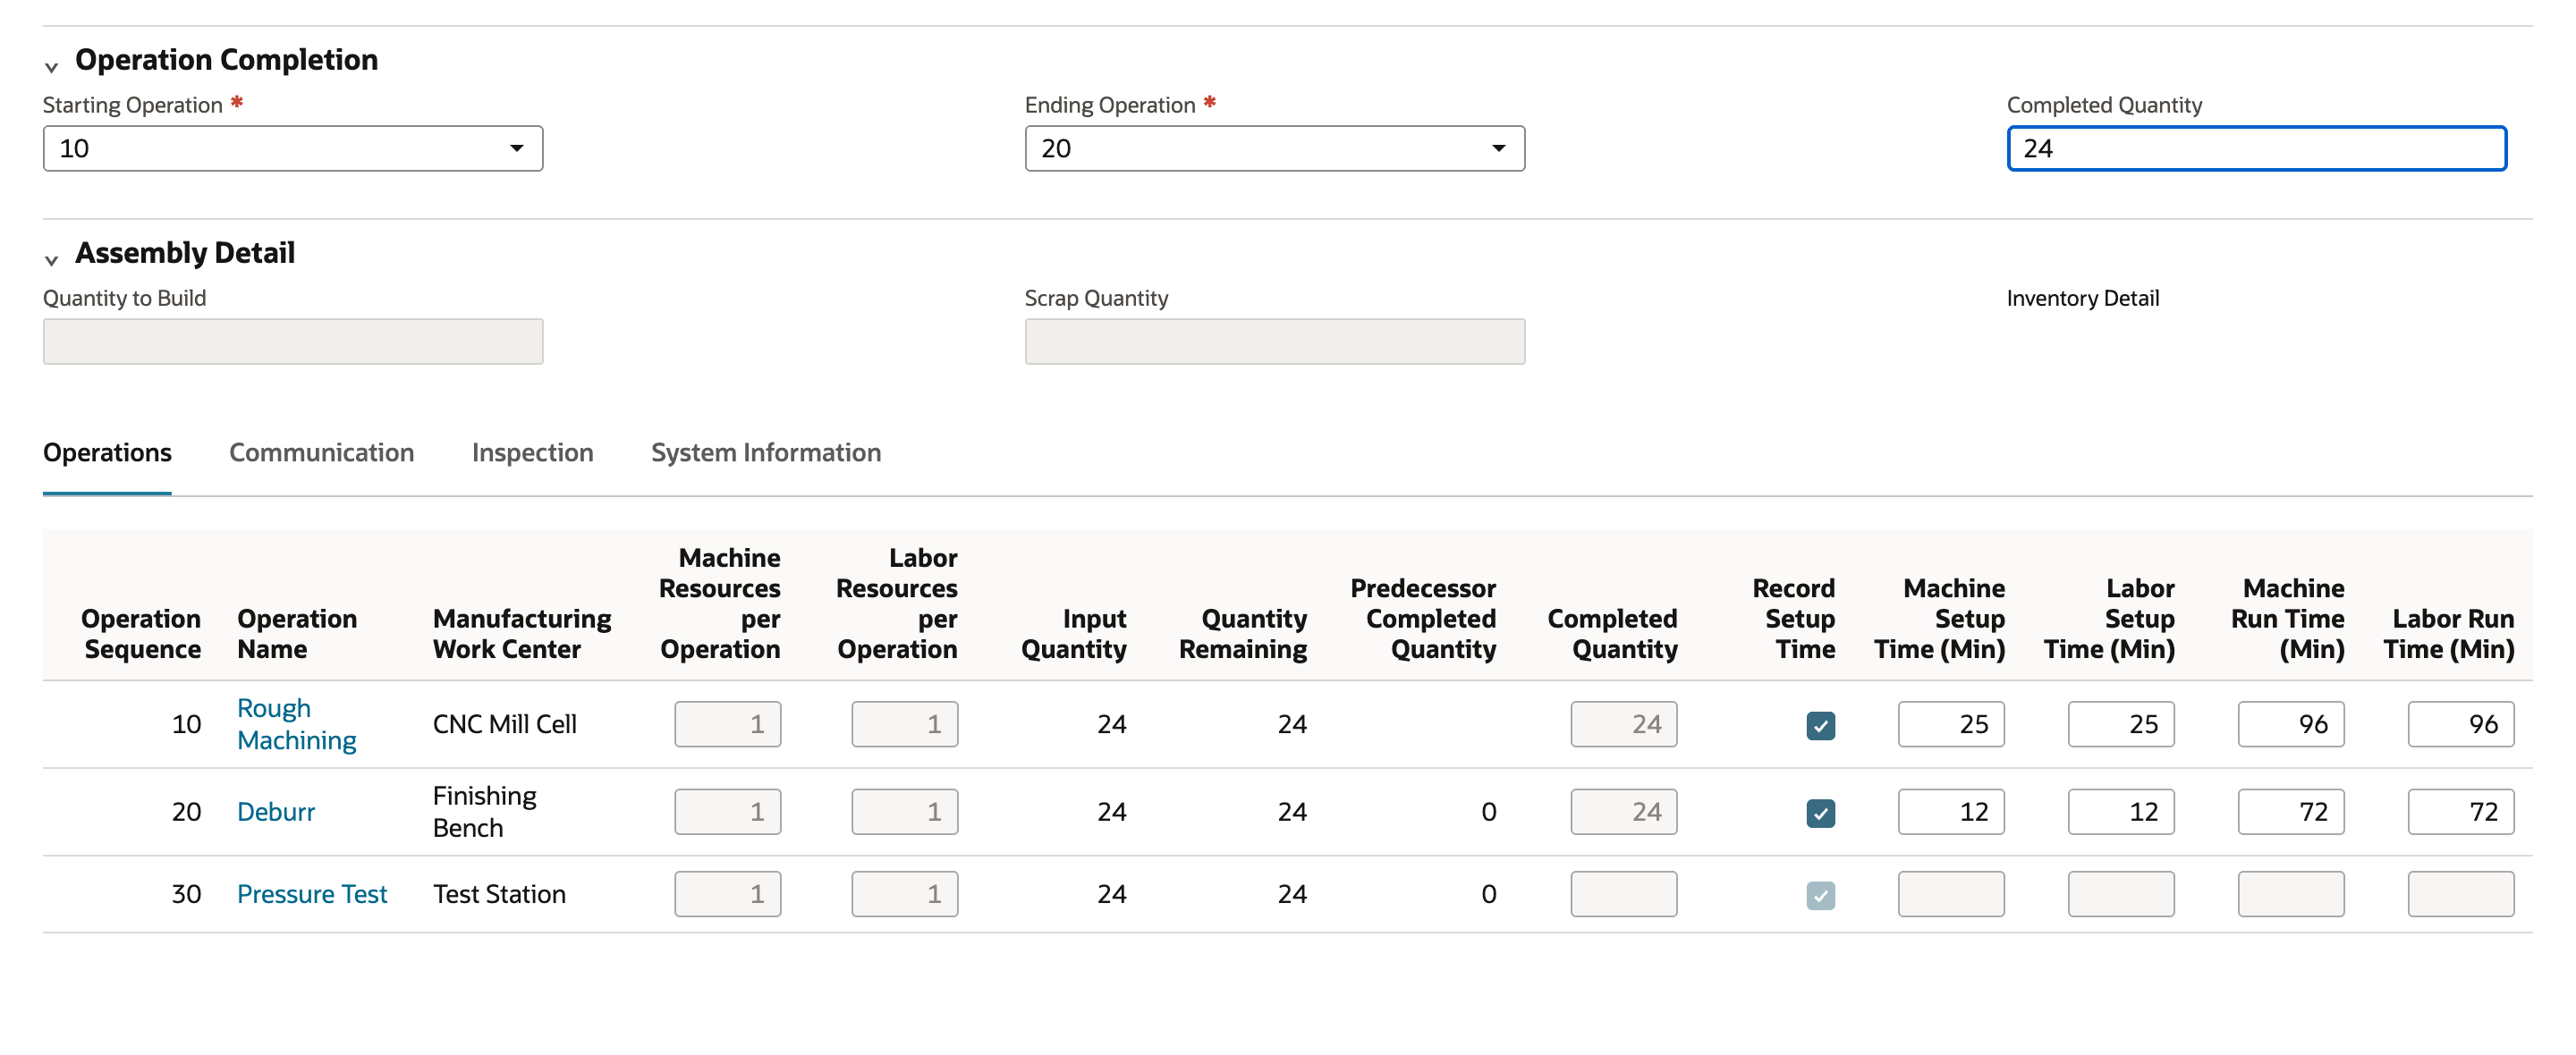Switch to the Operations tab
This screenshot has height=1055, width=2576.
click(x=107, y=453)
